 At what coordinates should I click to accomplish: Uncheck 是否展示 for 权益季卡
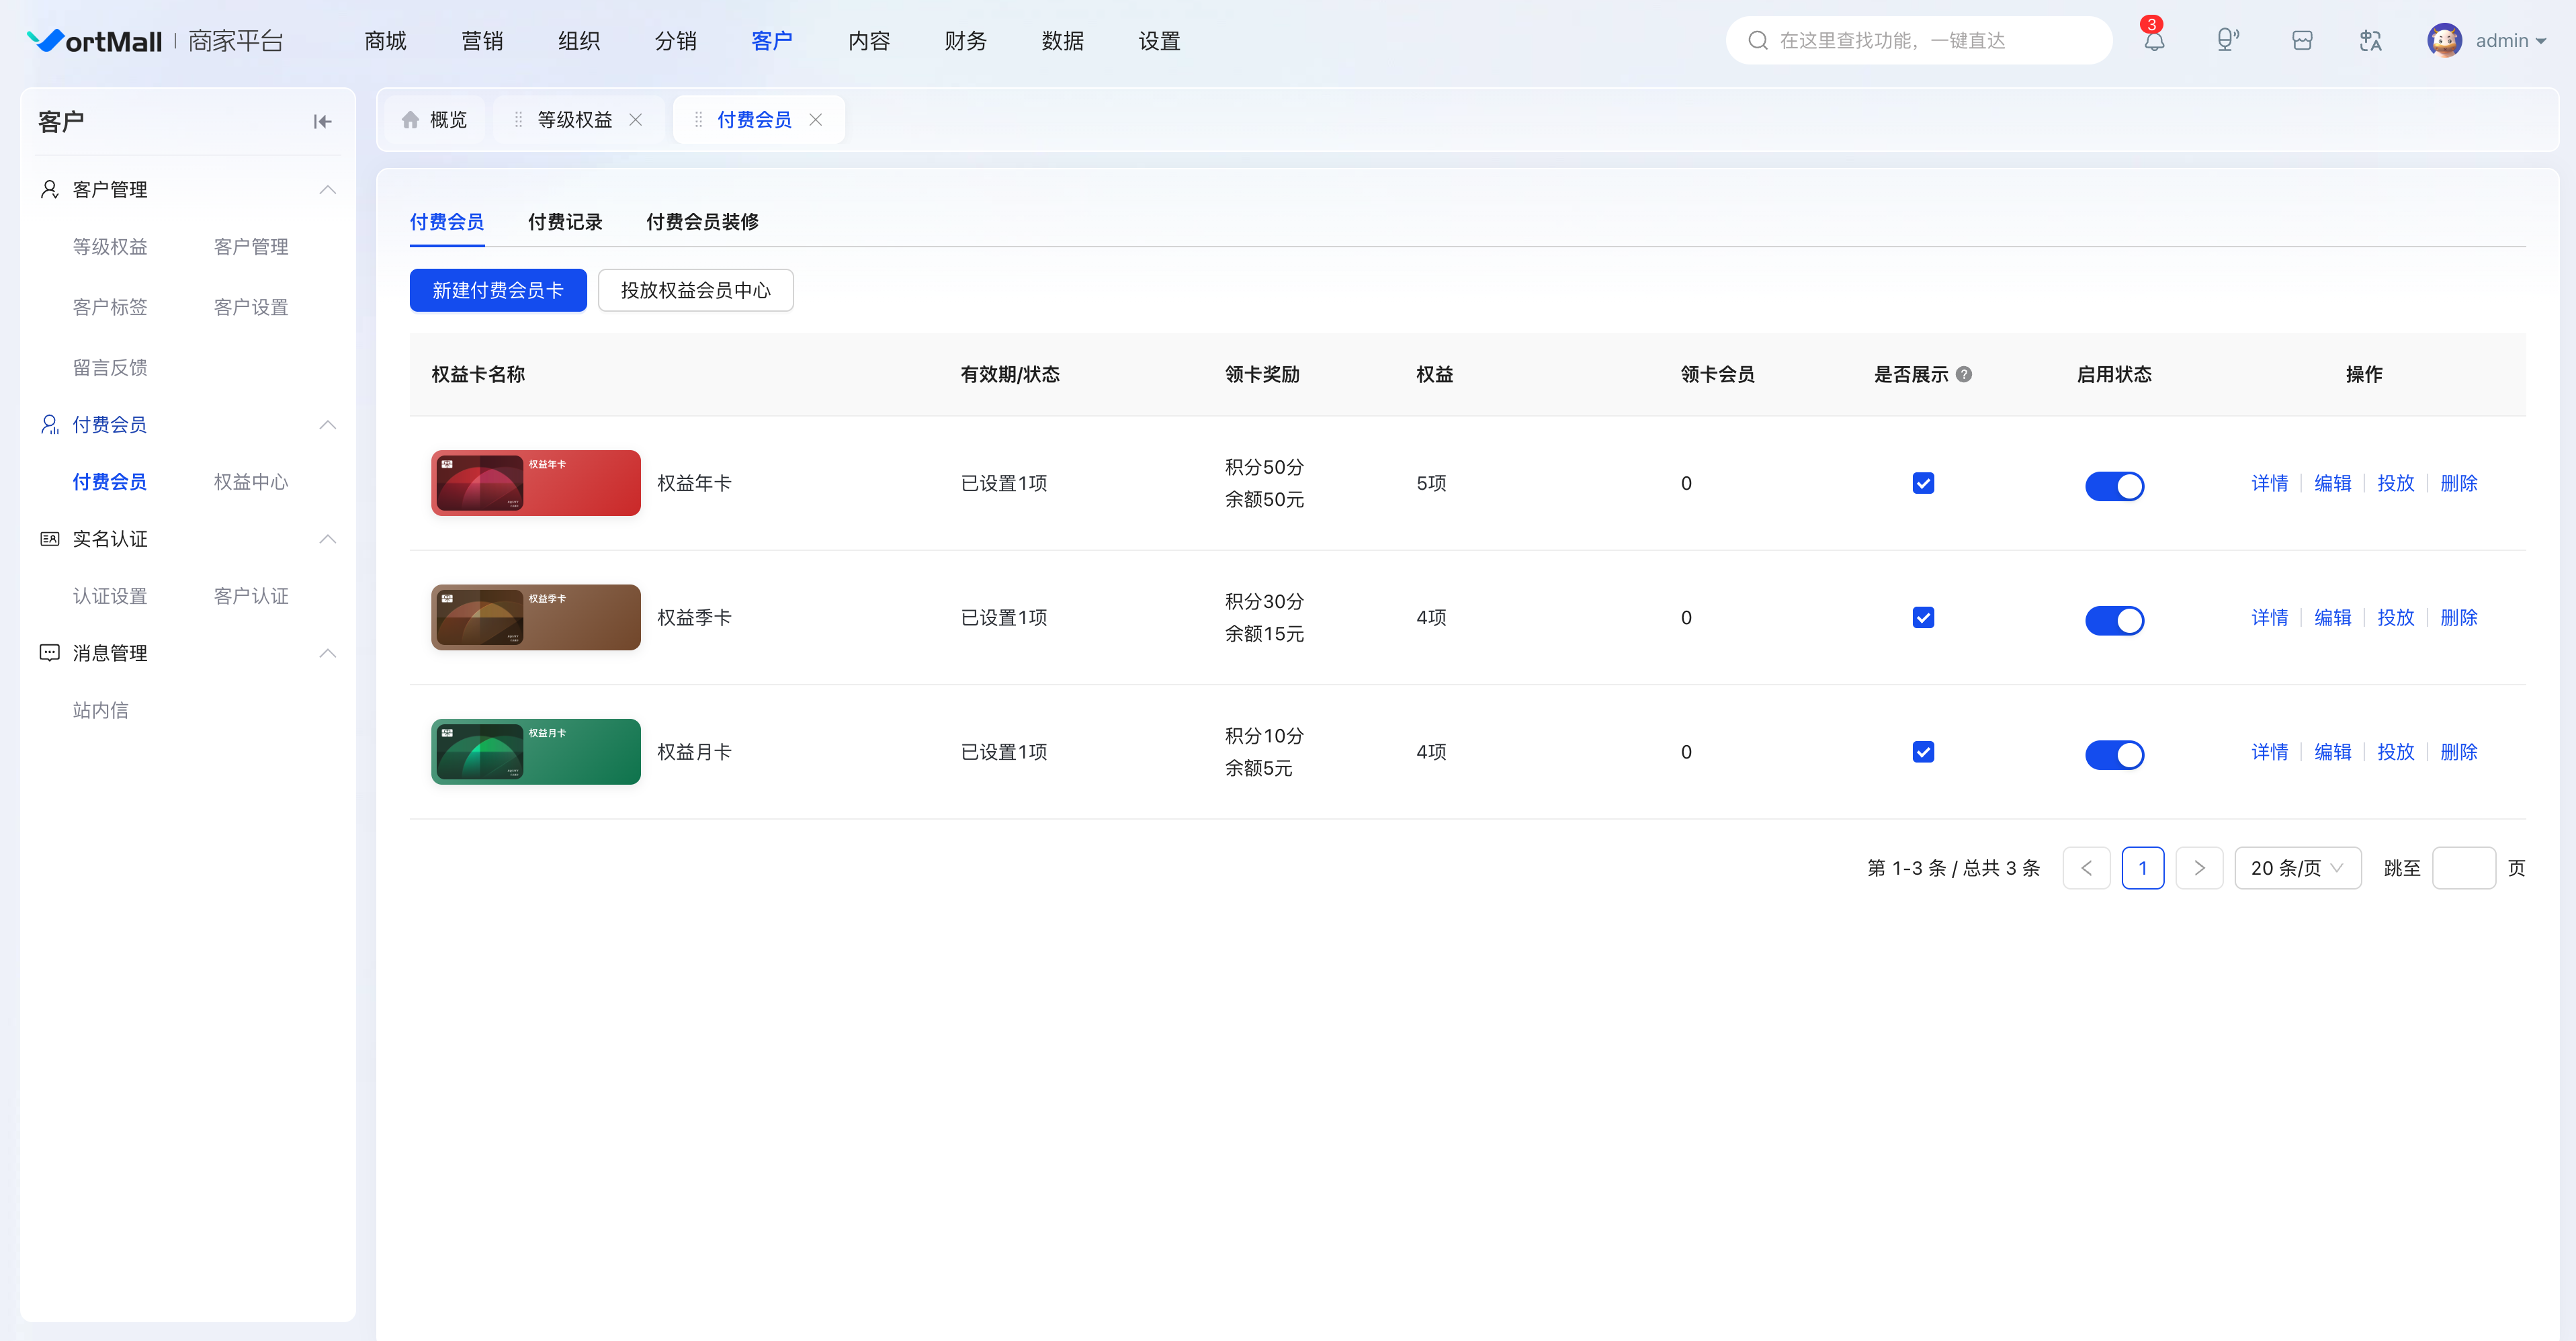pos(1923,617)
